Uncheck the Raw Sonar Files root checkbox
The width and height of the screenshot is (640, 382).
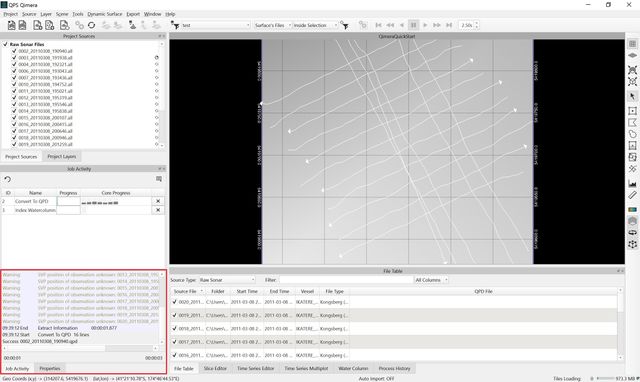[x=5, y=44]
